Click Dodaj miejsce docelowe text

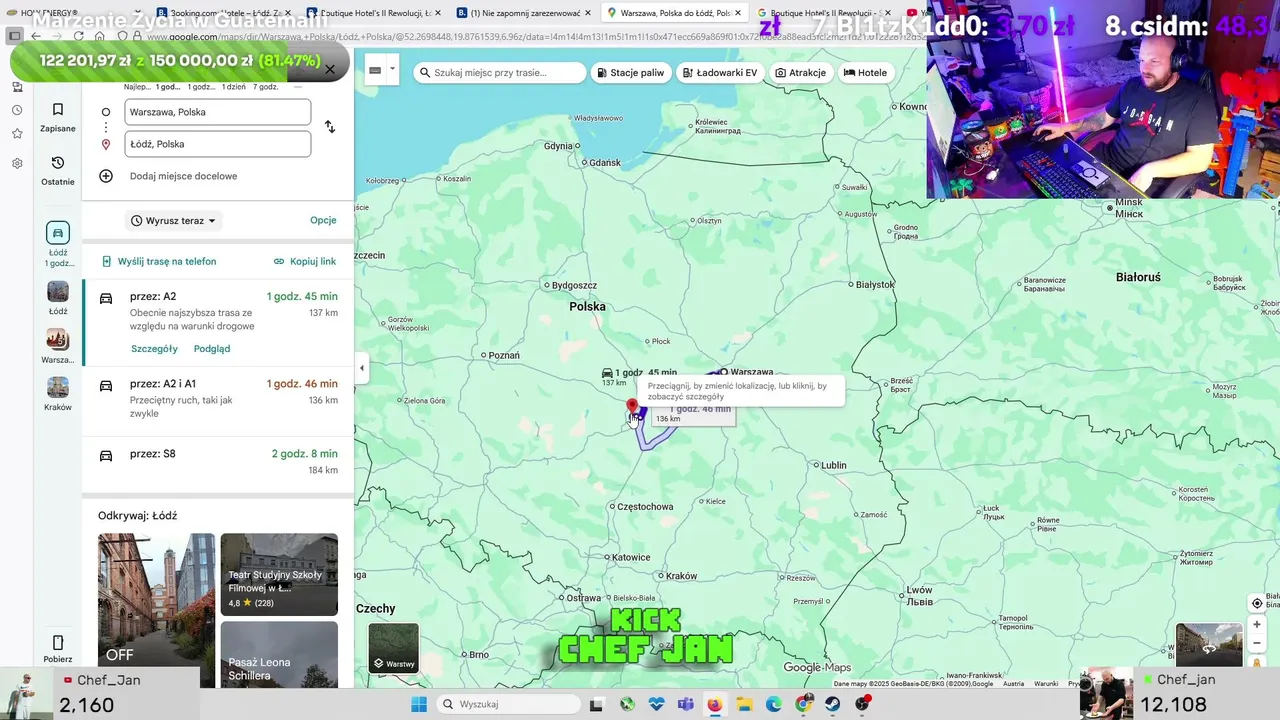(x=183, y=176)
